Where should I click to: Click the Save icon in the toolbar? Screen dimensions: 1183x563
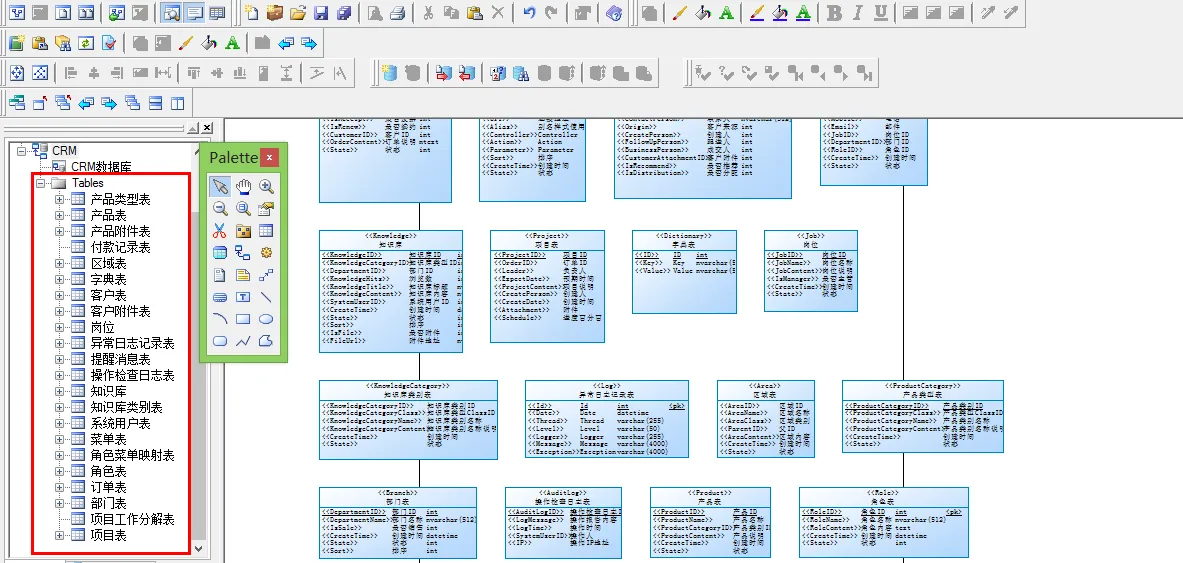[321, 13]
